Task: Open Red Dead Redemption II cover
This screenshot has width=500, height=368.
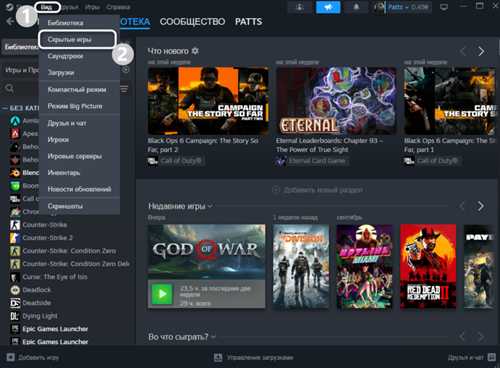Action: (428, 267)
